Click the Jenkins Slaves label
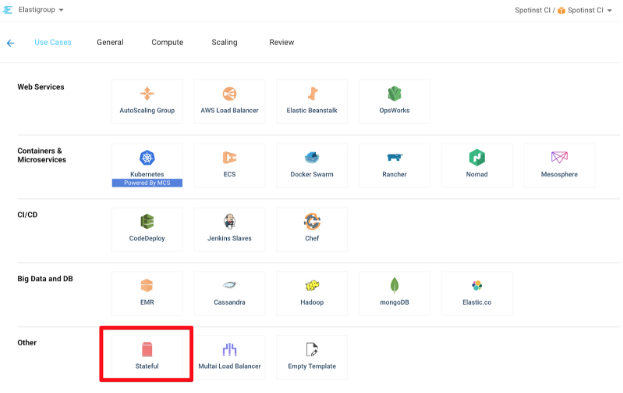Screen dimensions: 623x393 229,238
